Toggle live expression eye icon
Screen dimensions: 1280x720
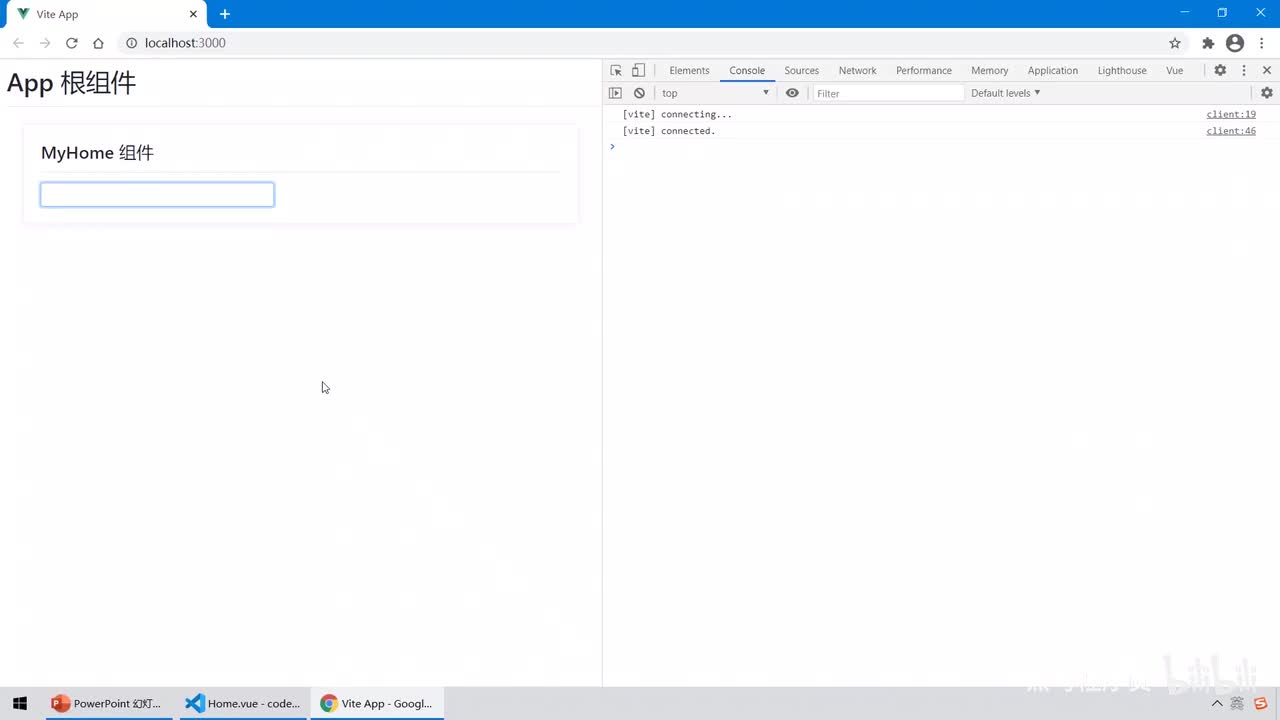click(792, 93)
